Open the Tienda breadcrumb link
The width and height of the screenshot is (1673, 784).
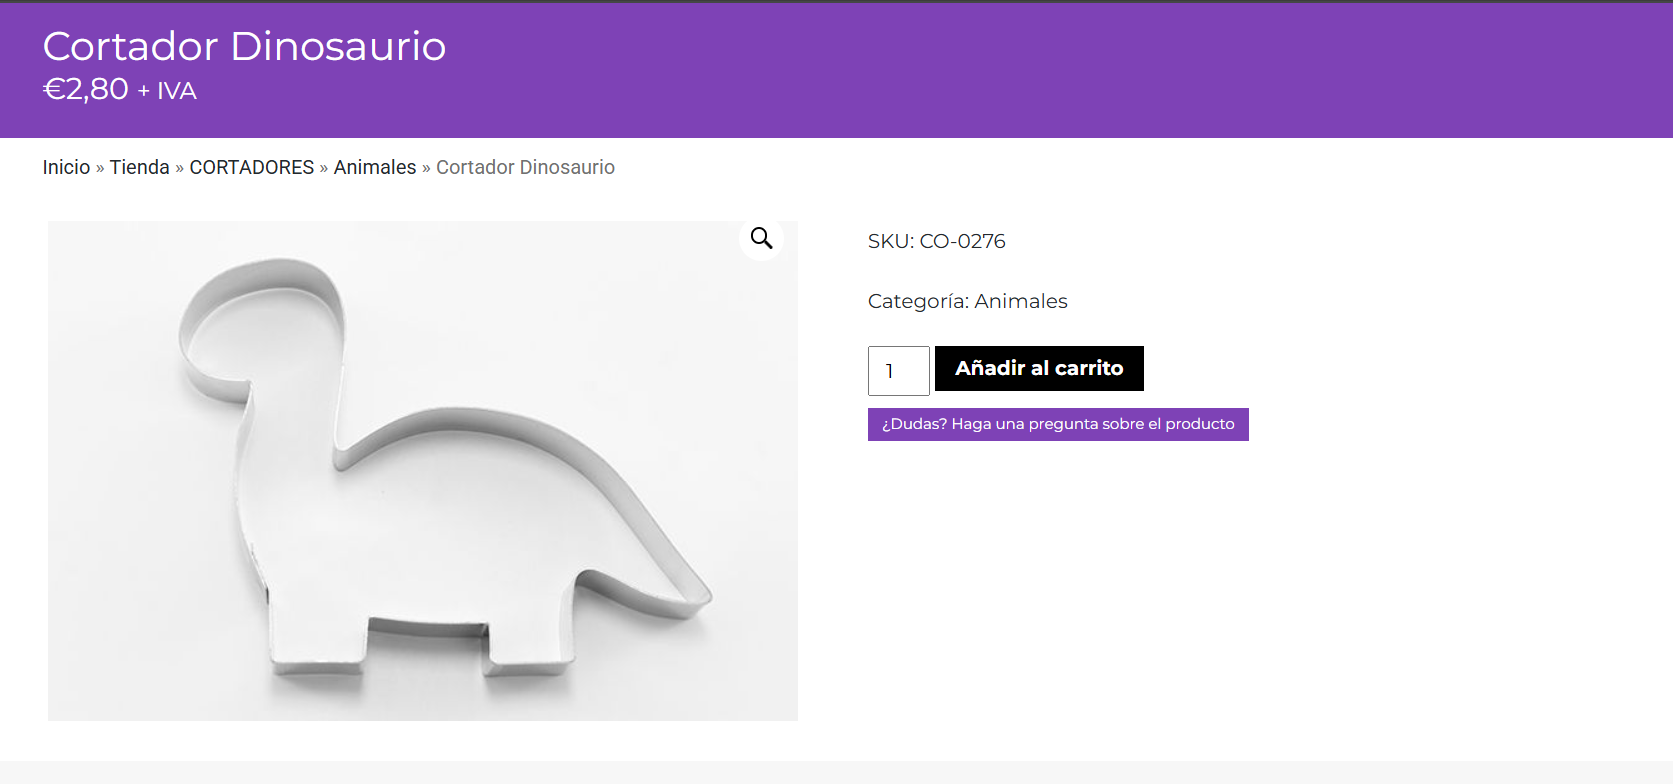pos(140,167)
